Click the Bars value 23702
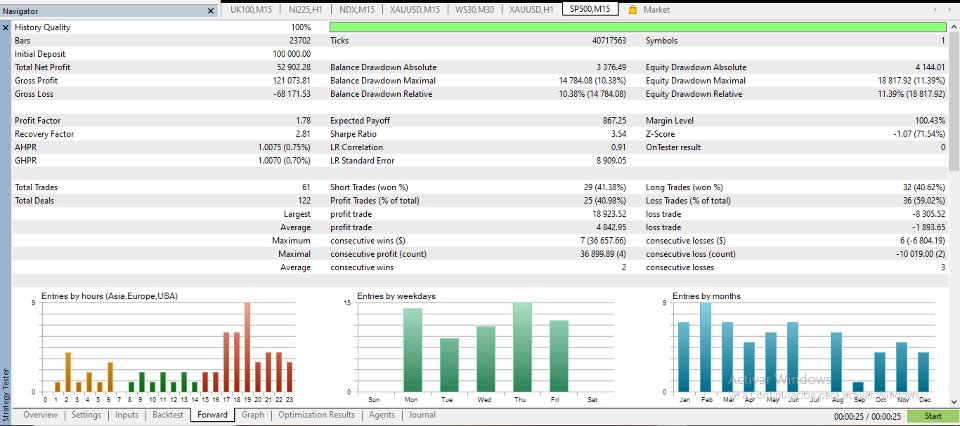 (x=300, y=41)
